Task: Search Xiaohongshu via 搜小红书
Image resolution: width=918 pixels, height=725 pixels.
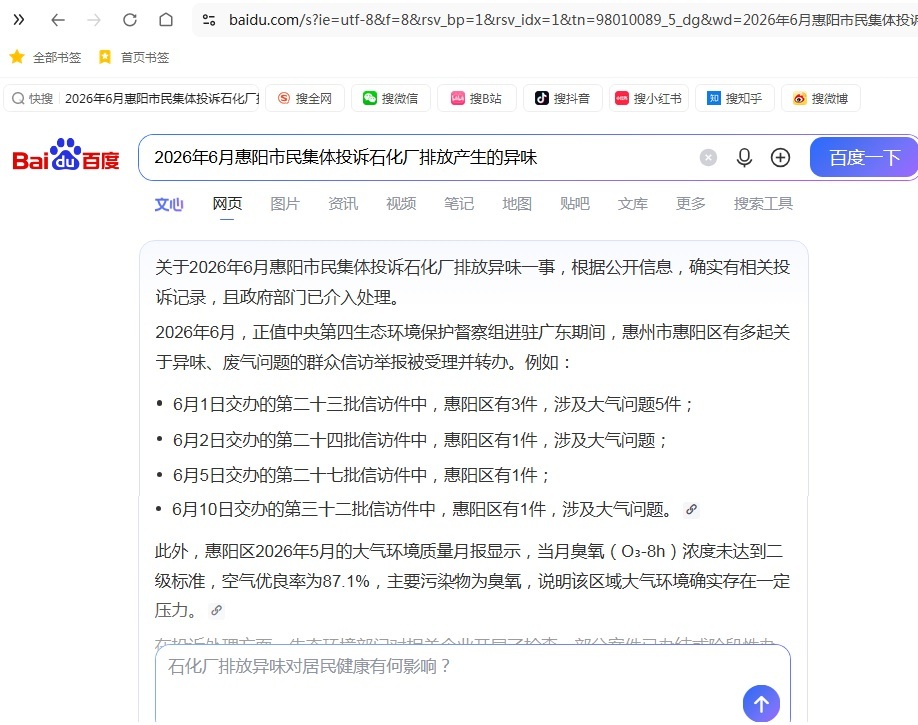Action: [649, 98]
